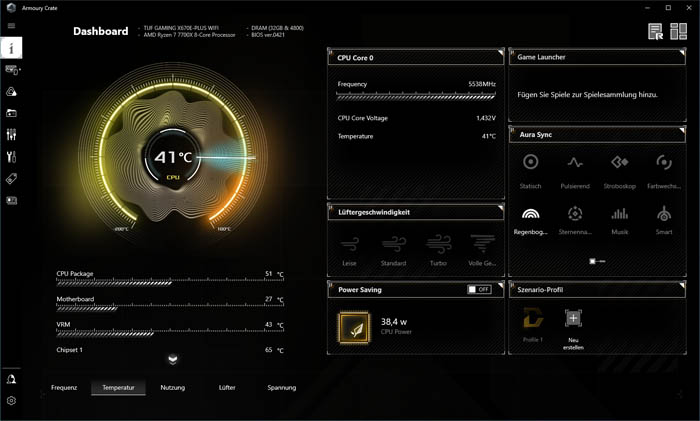
Task: Open the settings gear icon in the sidebar
Action: 11,400
